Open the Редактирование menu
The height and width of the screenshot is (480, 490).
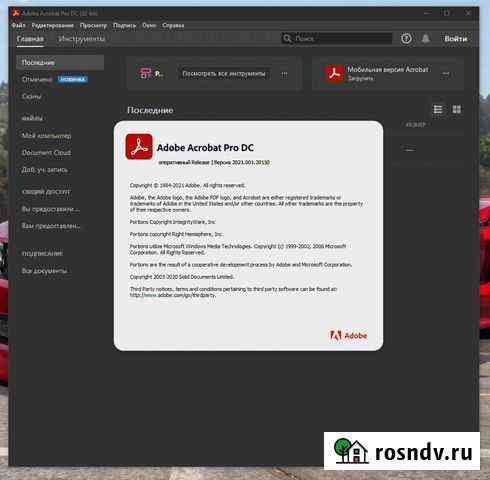52,25
